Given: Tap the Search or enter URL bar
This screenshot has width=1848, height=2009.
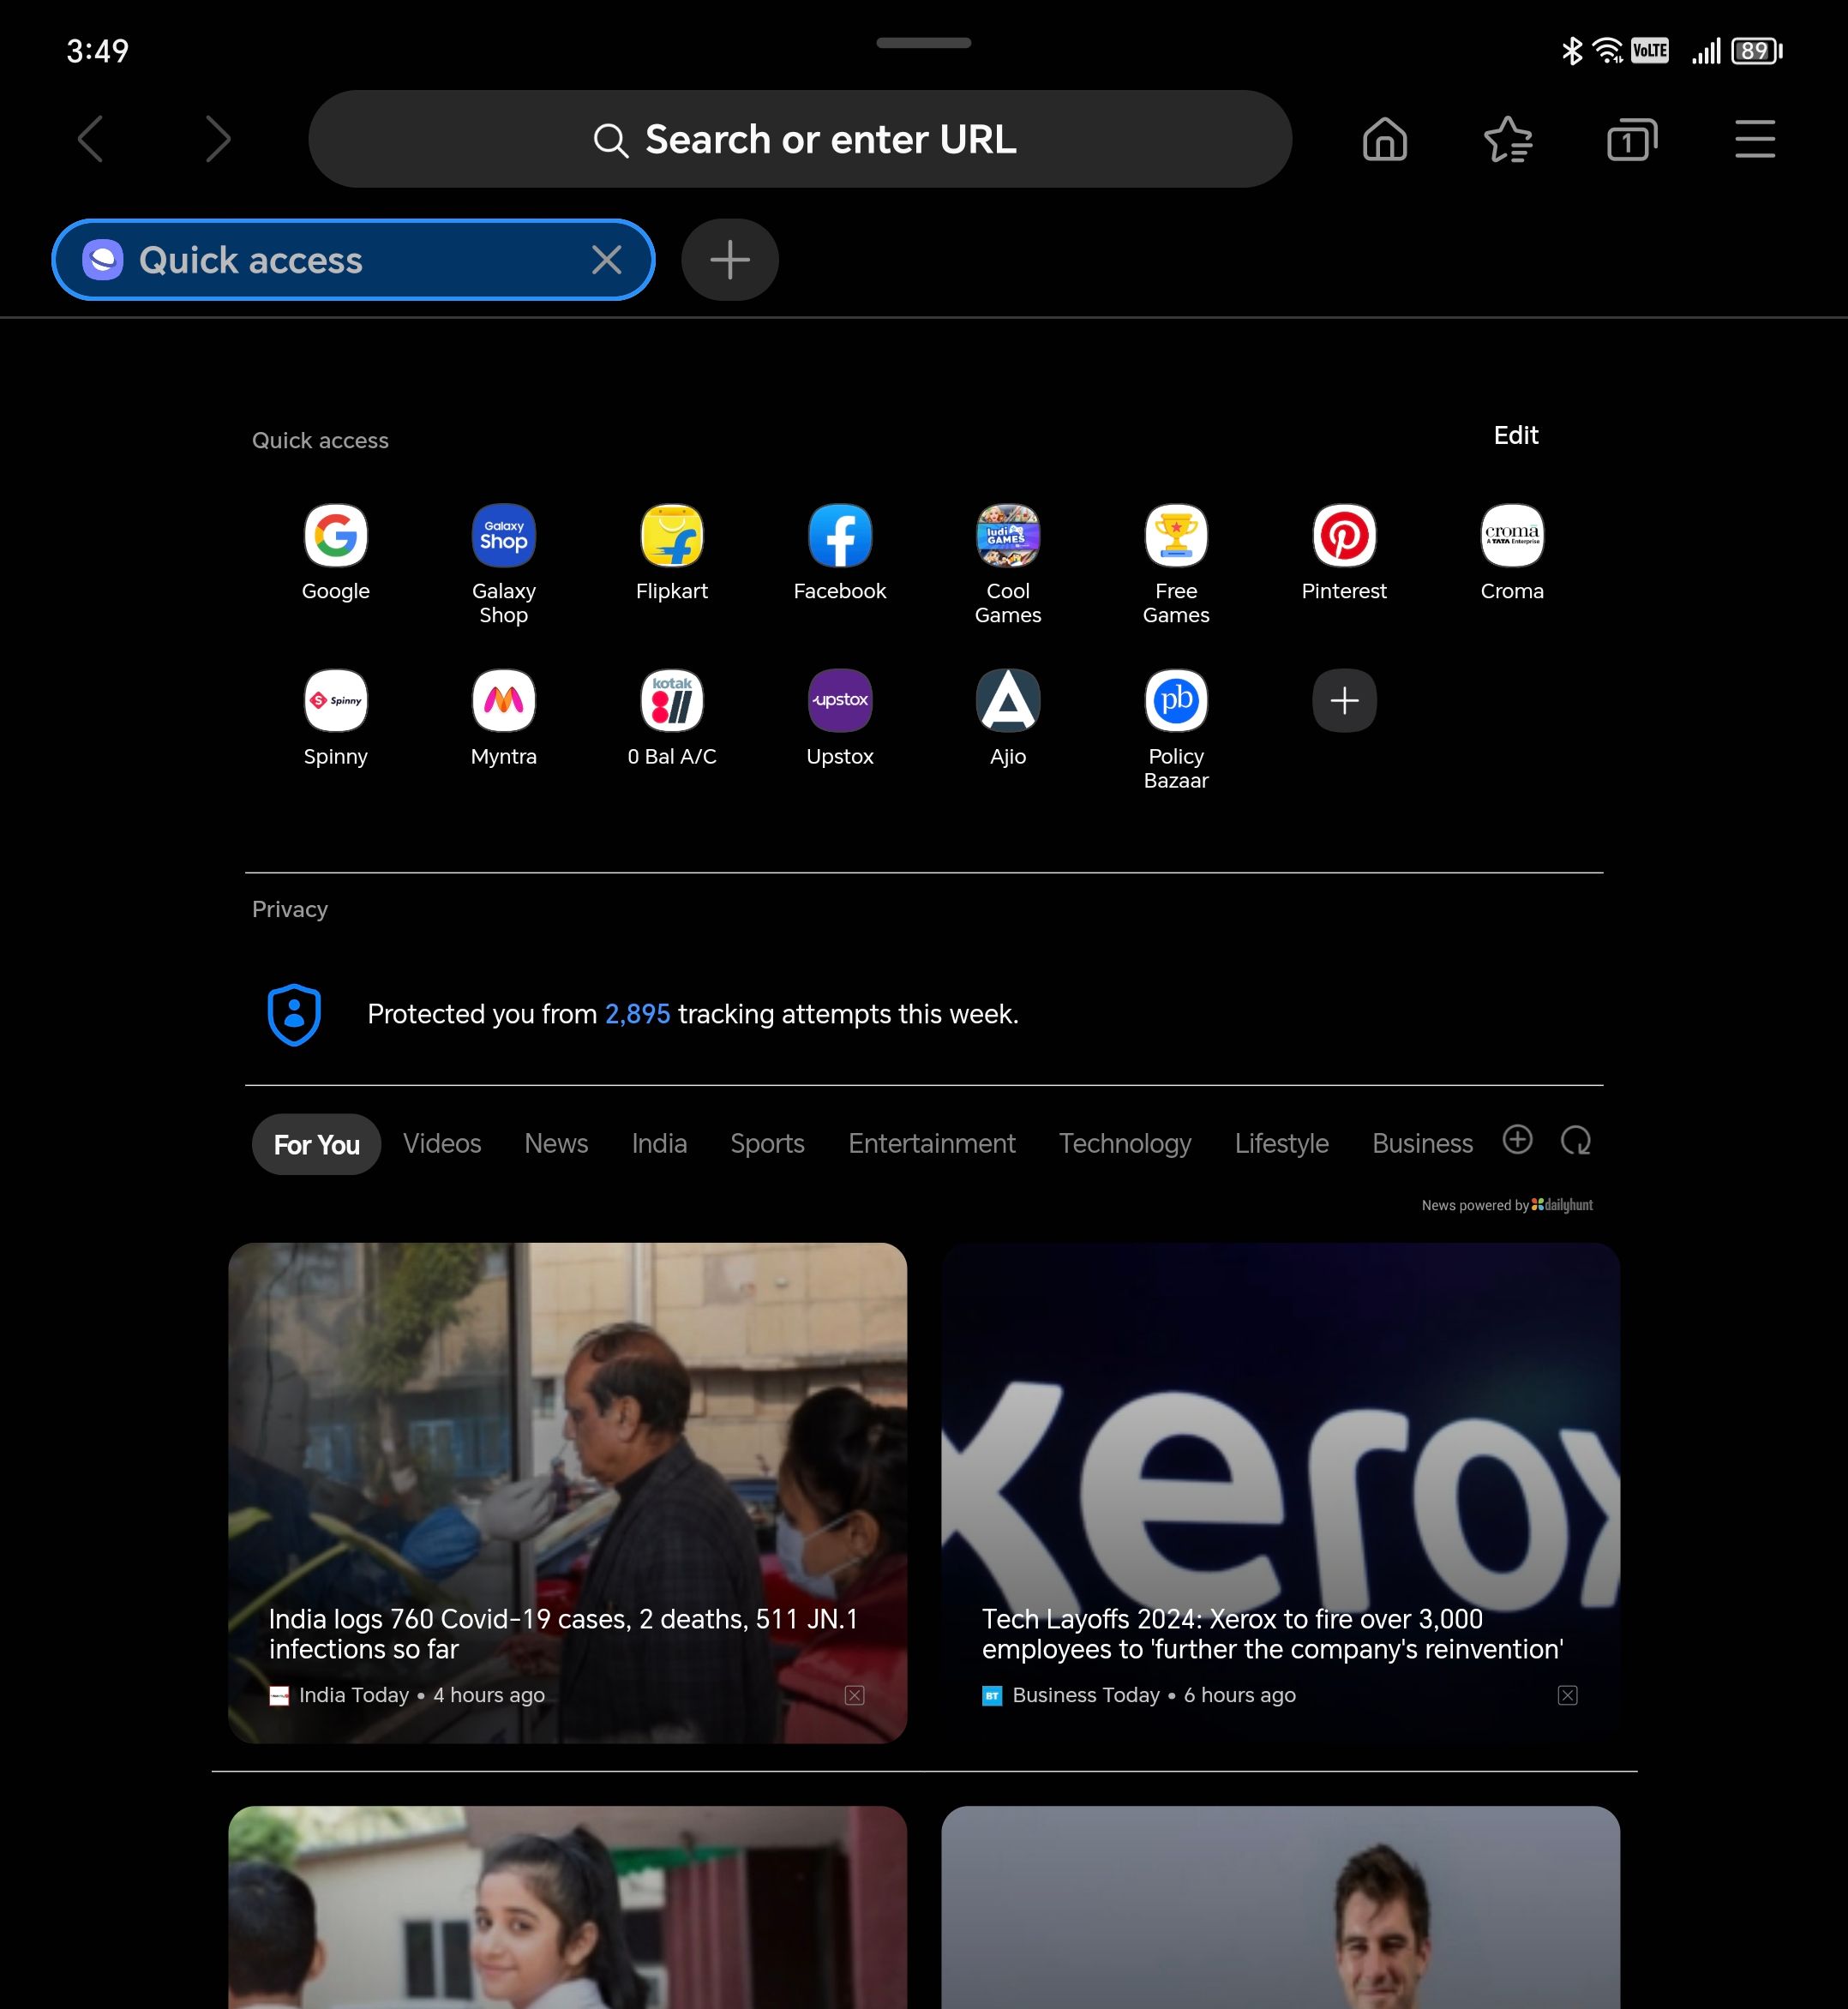Looking at the screenshot, I should [799, 139].
